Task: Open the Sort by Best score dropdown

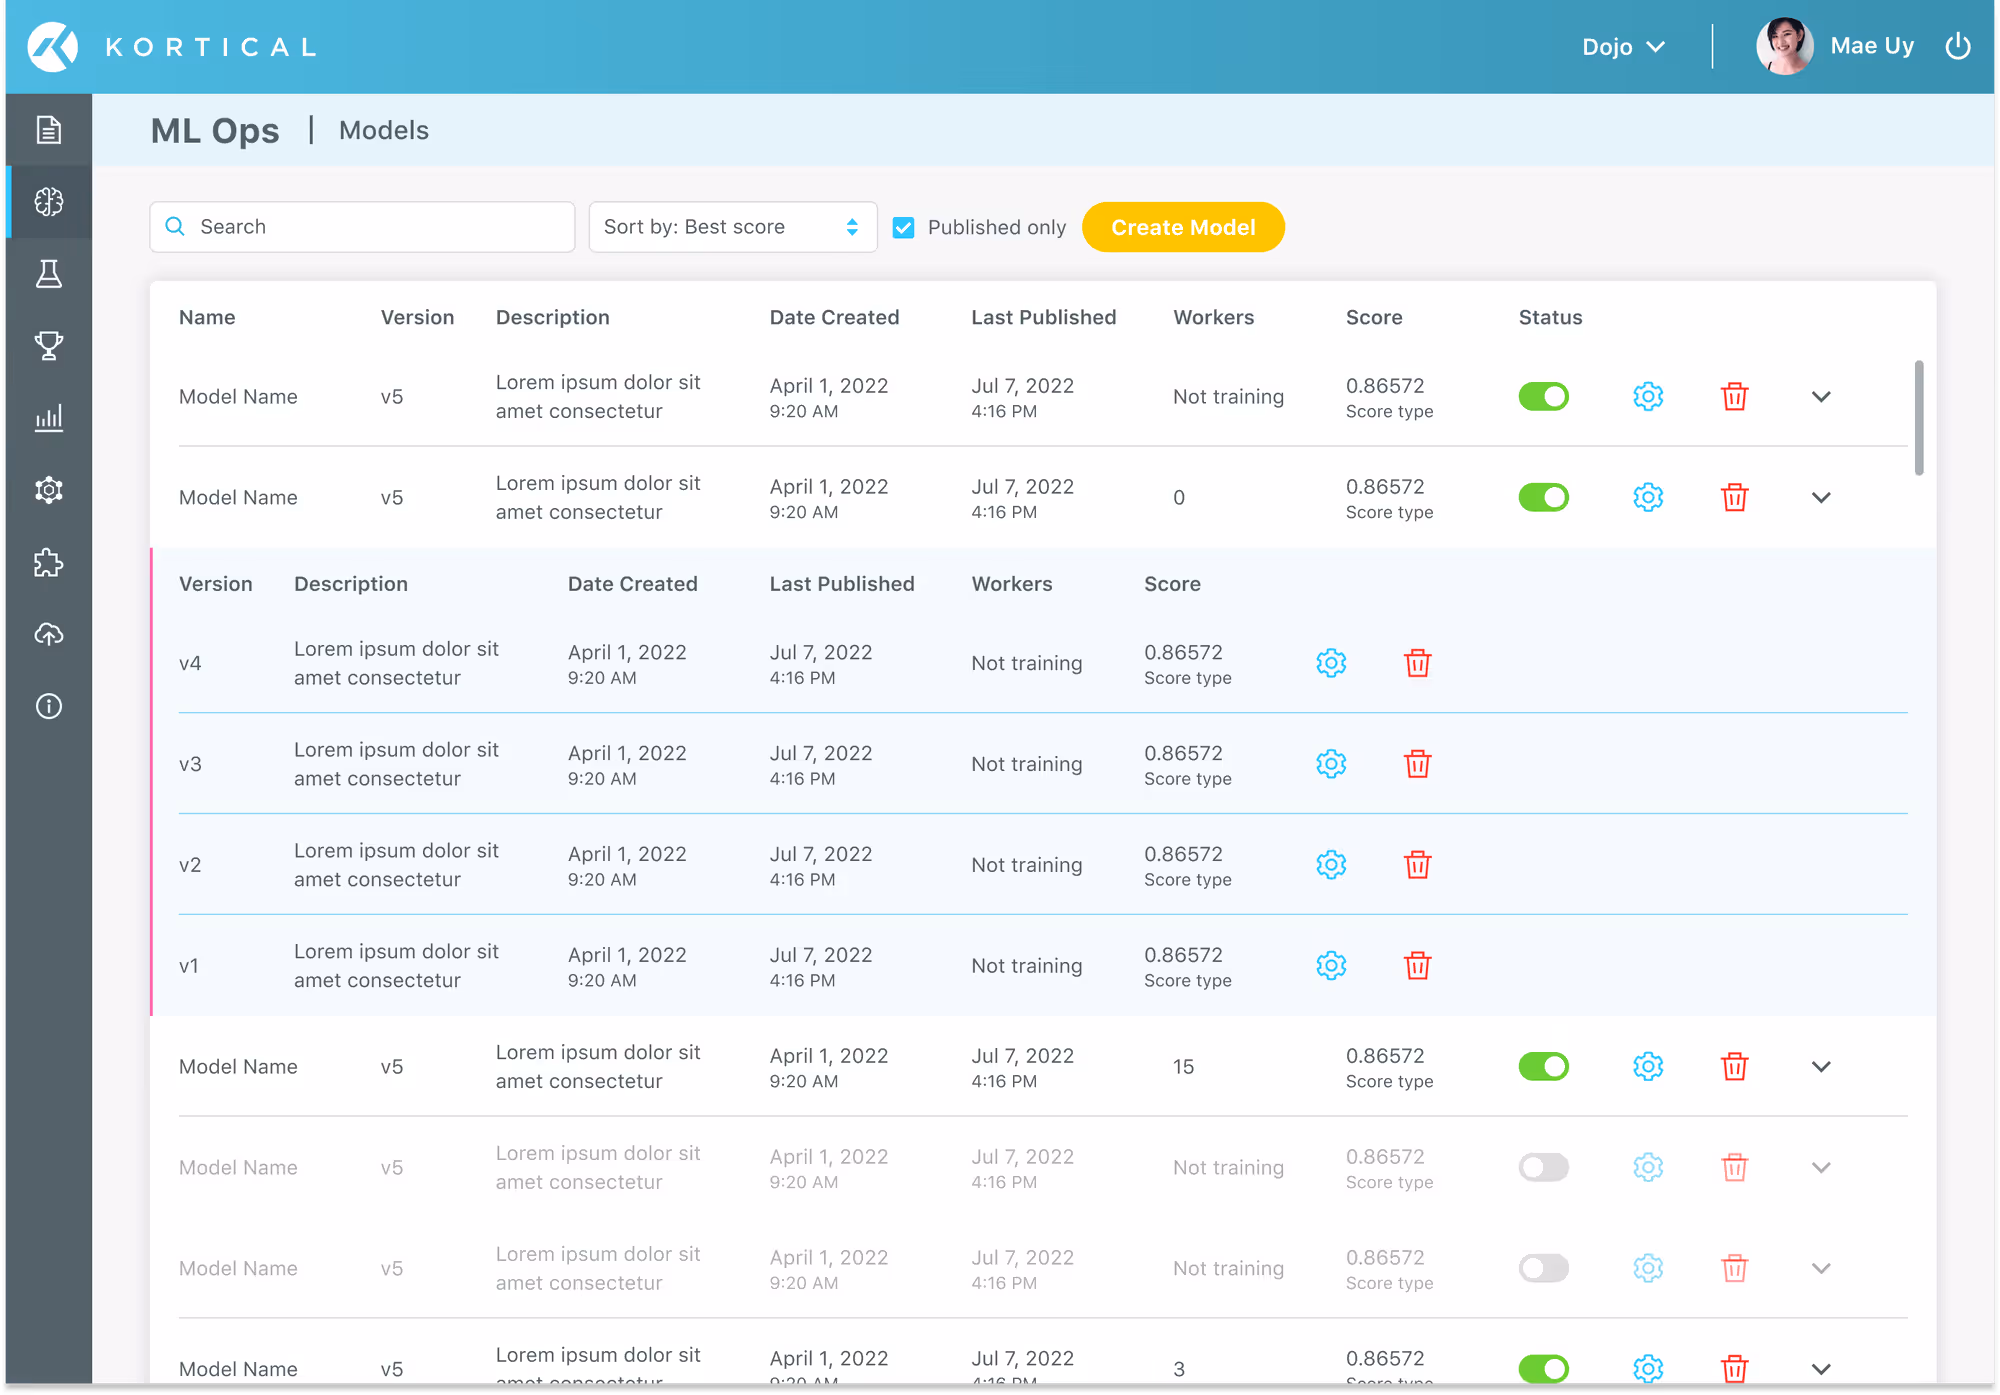Action: (732, 227)
